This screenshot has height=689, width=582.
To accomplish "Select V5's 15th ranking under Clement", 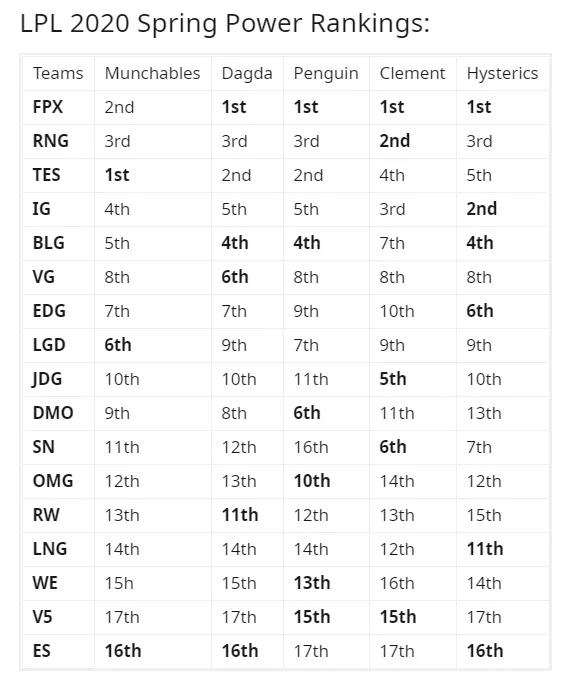I will [398, 617].
